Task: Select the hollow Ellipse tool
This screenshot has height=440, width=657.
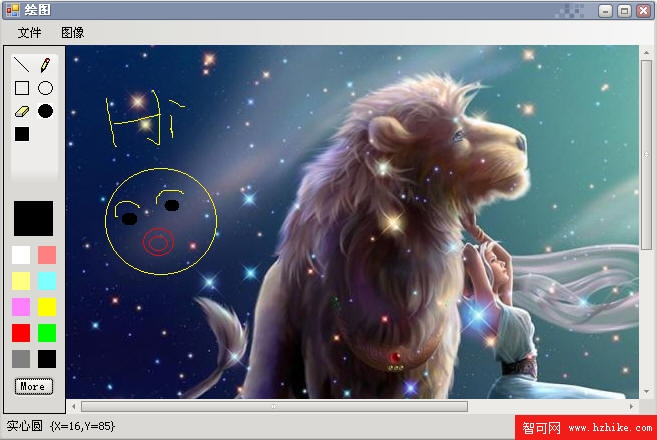Action: 45,88
